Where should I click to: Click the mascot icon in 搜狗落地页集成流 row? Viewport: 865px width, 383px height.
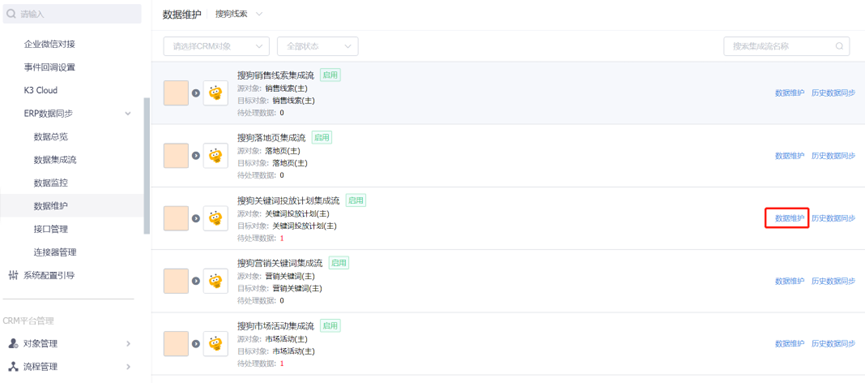point(216,156)
